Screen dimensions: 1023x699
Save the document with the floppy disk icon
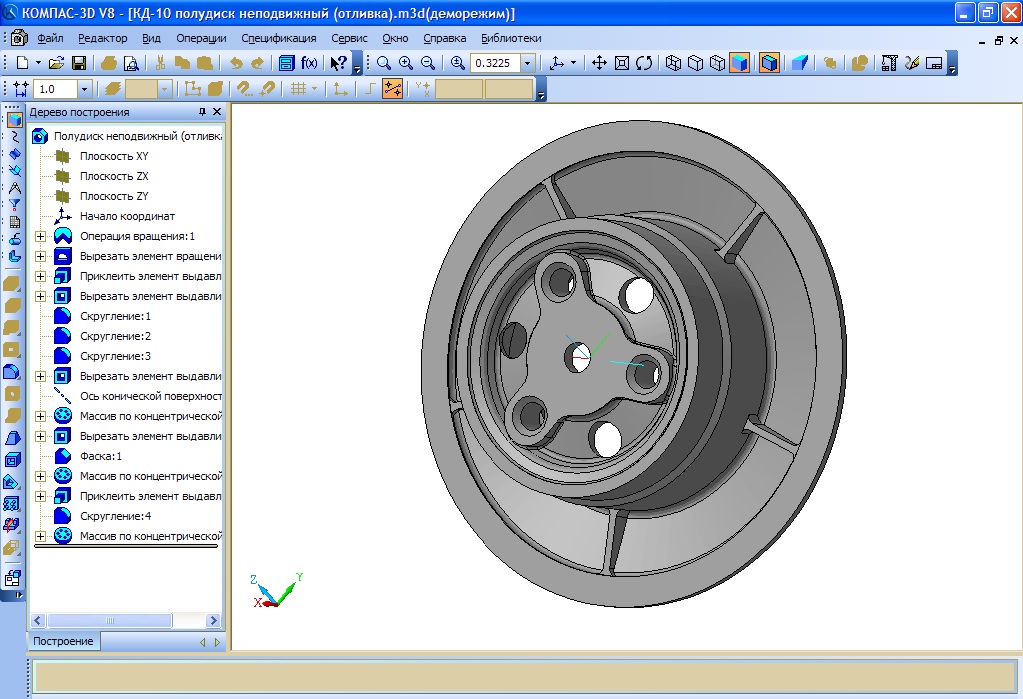(x=78, y=63)
